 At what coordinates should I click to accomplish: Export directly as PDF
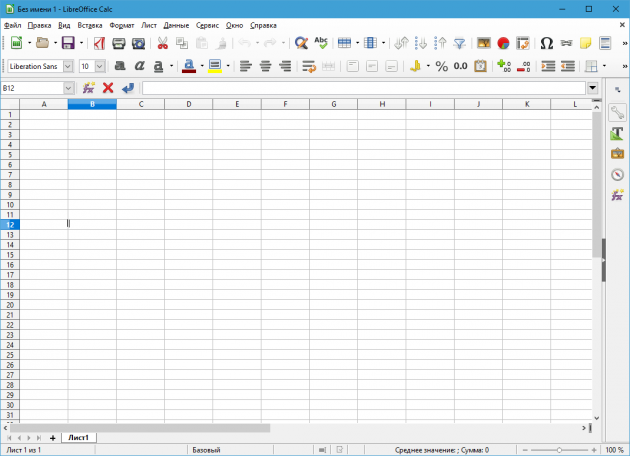pyautogui.click(x=99, y=43)
